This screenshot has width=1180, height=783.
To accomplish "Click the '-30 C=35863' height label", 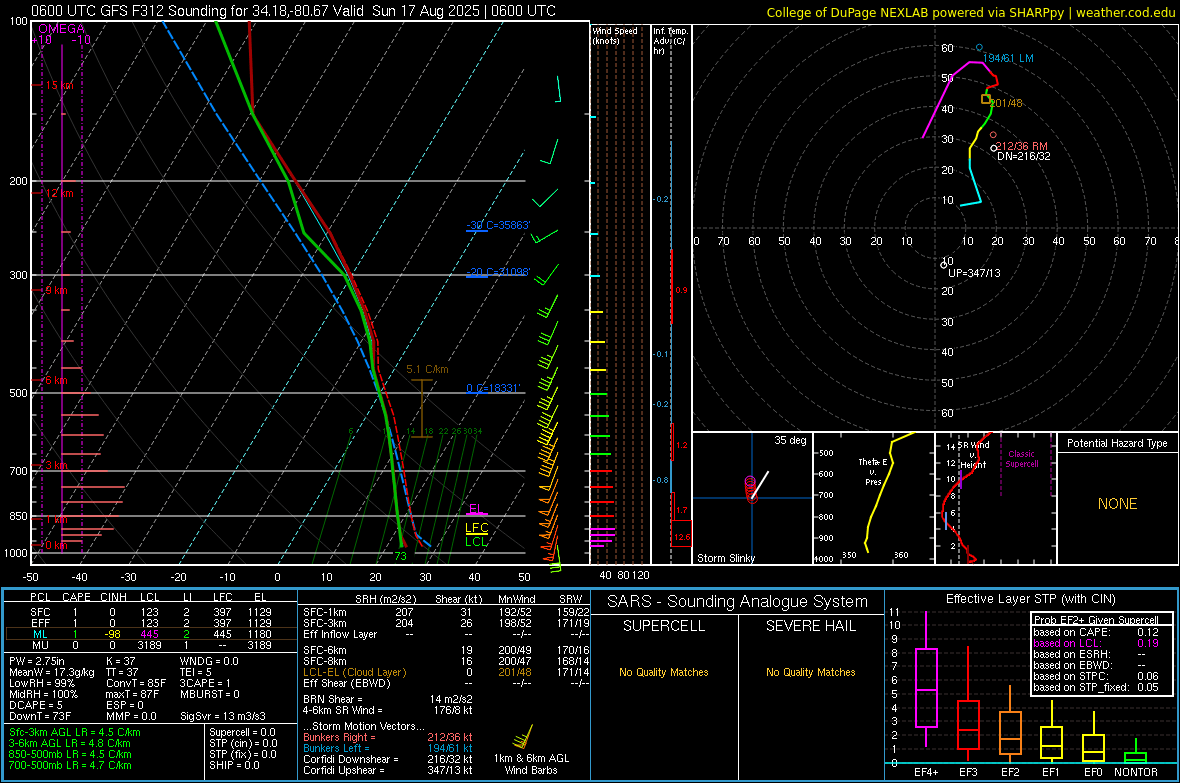I will click(x=498, y=225).
